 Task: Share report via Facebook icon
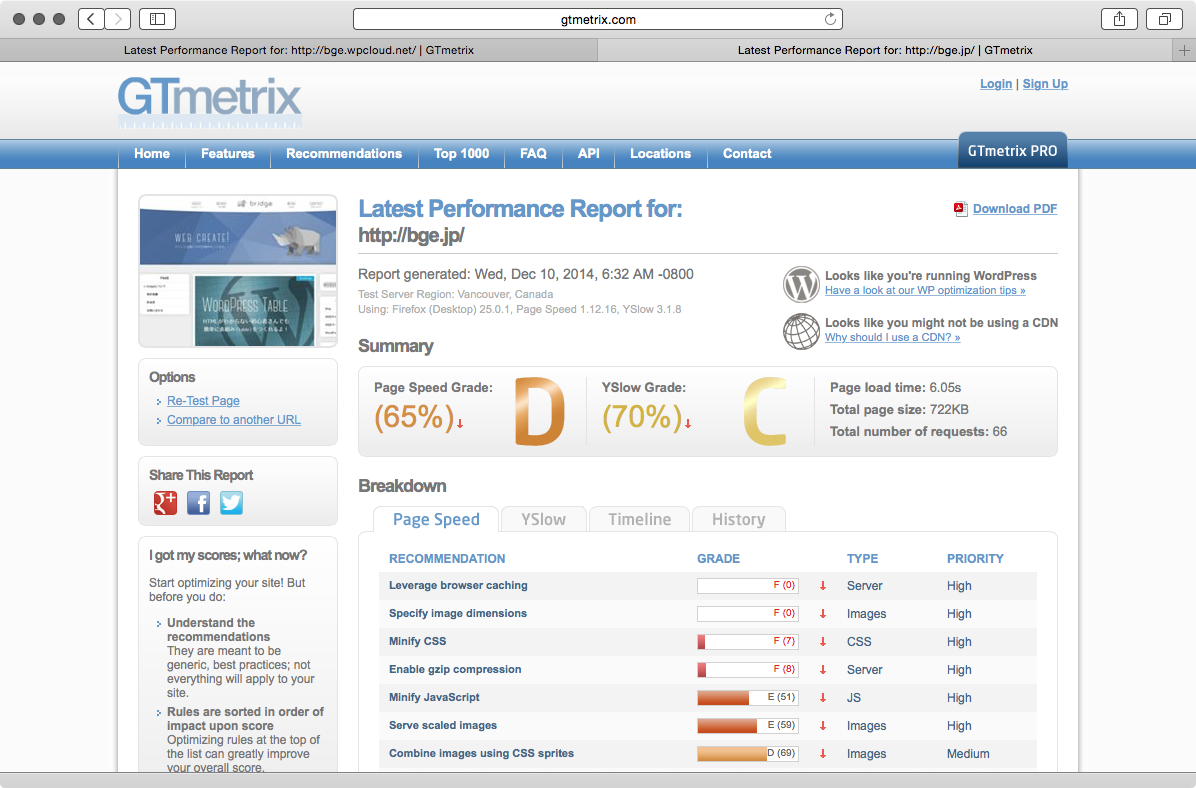pyautogui.click(x=198, y=503)
